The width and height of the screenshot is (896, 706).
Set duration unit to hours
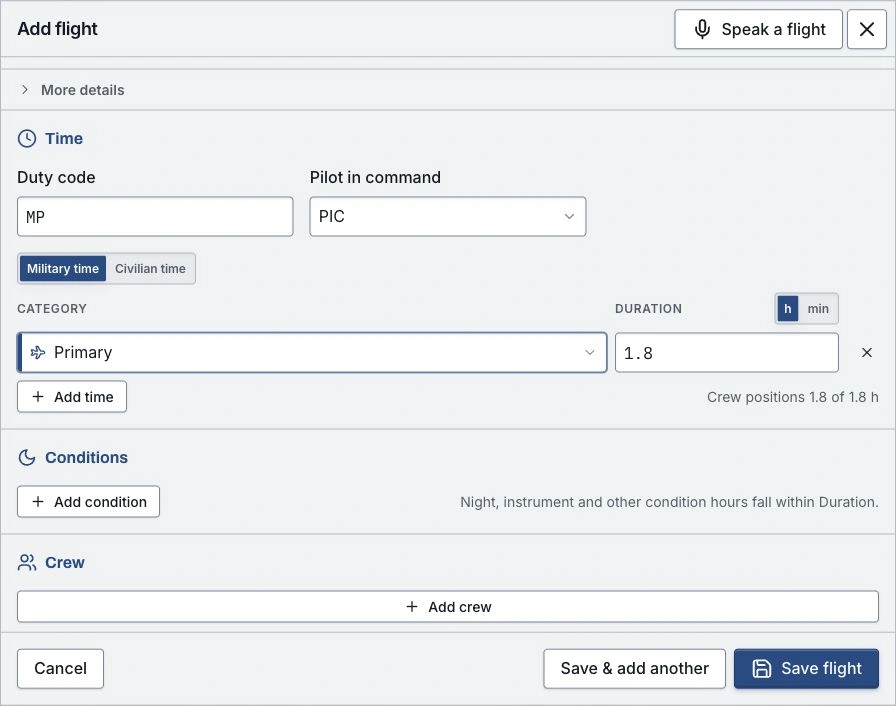pos(787,308)
